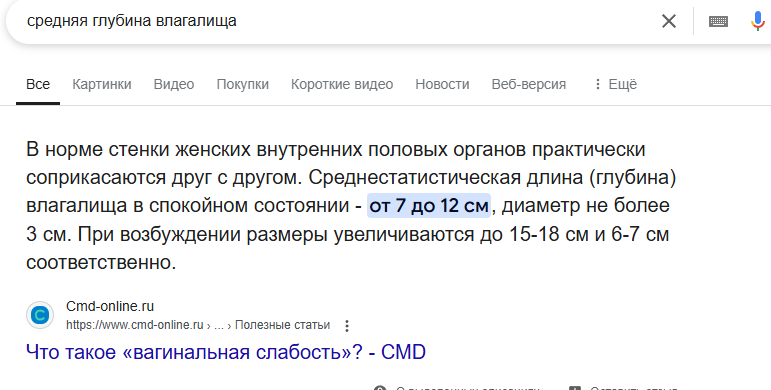This screenshot has height=390, width=771.
Task: Click the Полезные статьи breadcrumb text
Action: 282,325
